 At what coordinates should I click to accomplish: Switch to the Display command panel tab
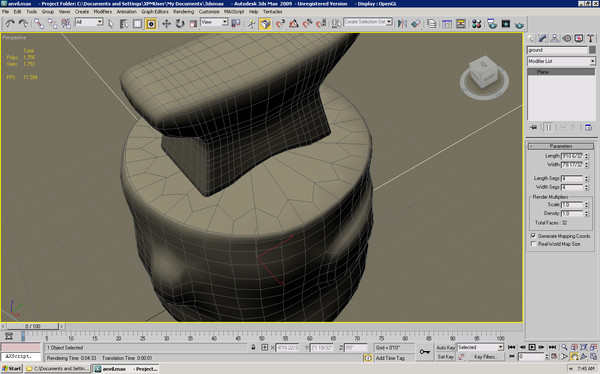(579, 38)
